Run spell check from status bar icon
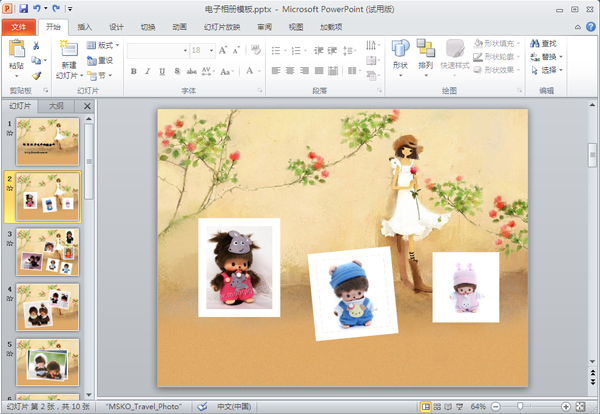 point(202,406)
